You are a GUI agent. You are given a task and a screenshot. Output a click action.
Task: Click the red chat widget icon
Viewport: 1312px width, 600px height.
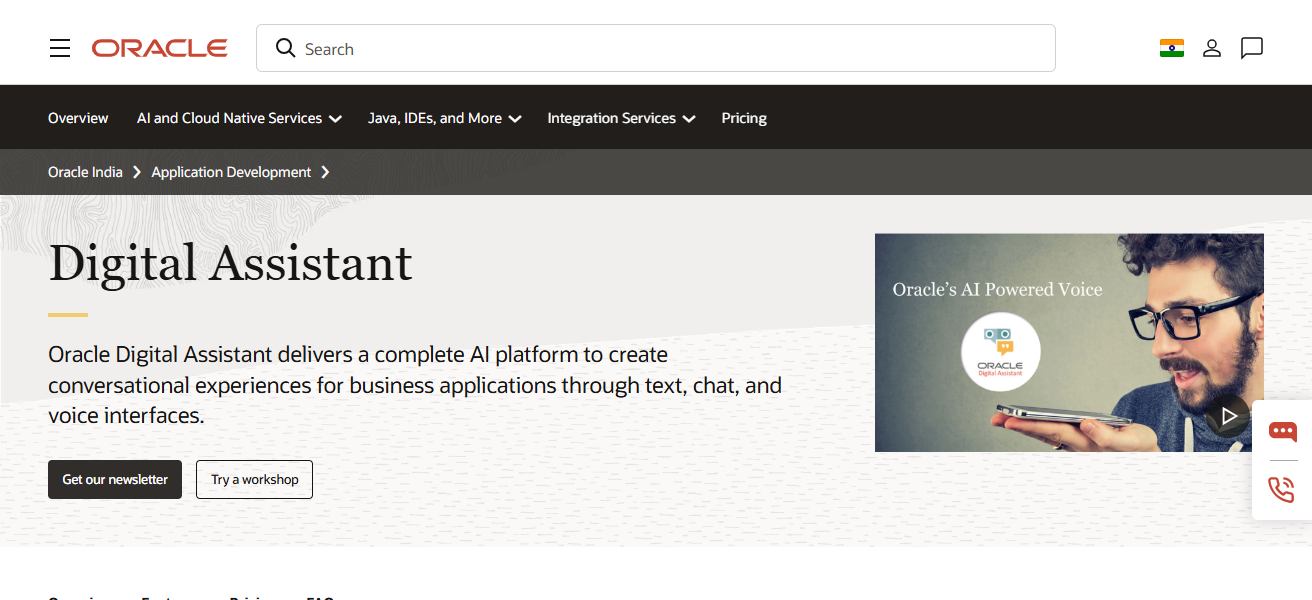pos(1282,432)
